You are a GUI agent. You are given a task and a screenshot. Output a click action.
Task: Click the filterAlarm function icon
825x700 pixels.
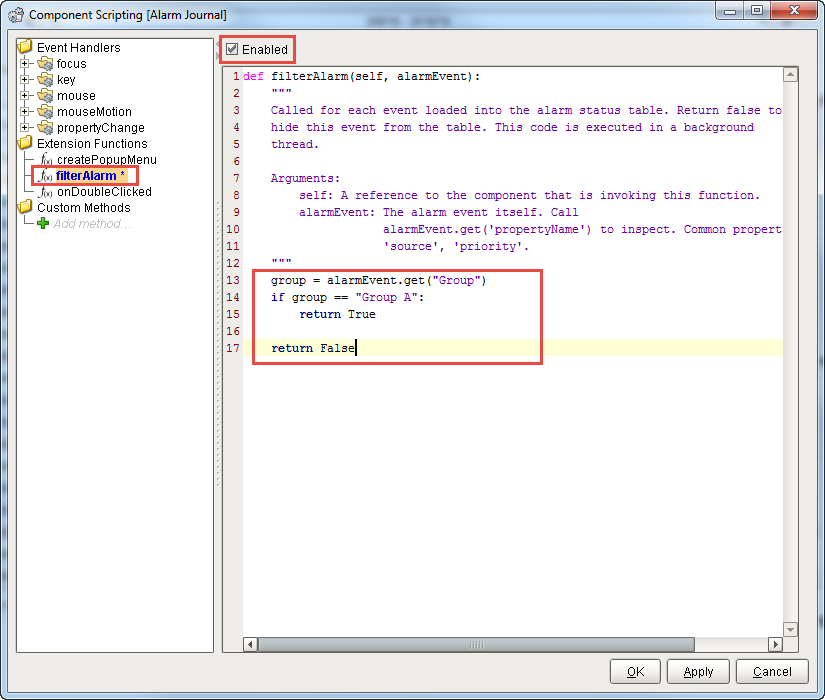click(46, 176)
